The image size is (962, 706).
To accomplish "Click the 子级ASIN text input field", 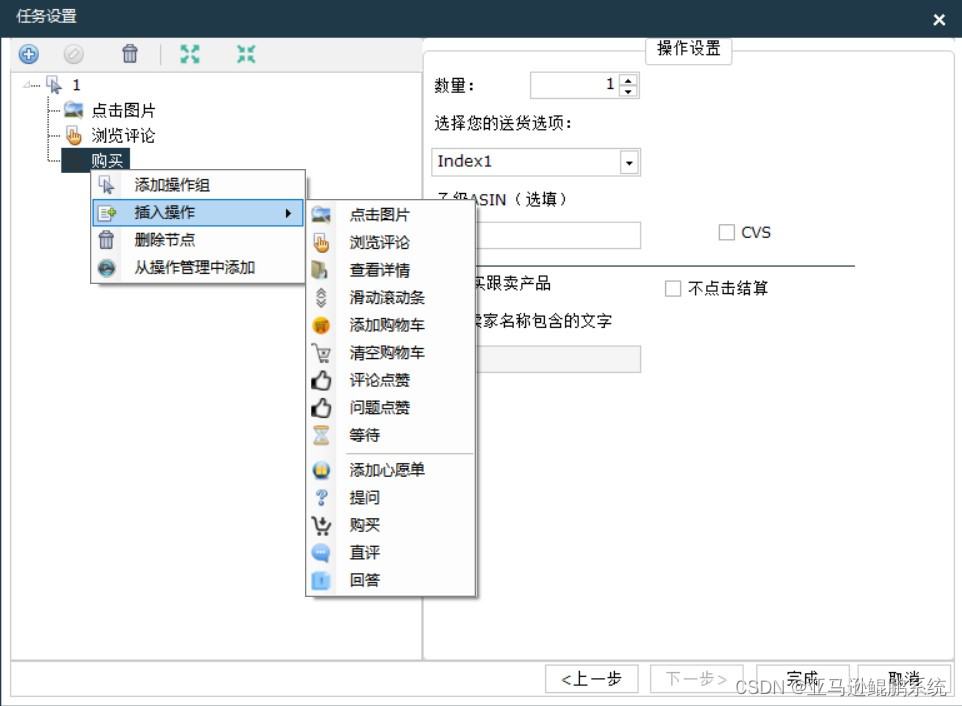I will (557, 236).
